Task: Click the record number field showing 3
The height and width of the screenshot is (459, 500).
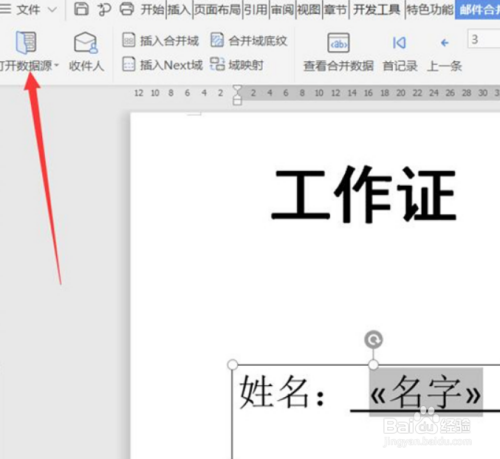Action: pos(484,40)
